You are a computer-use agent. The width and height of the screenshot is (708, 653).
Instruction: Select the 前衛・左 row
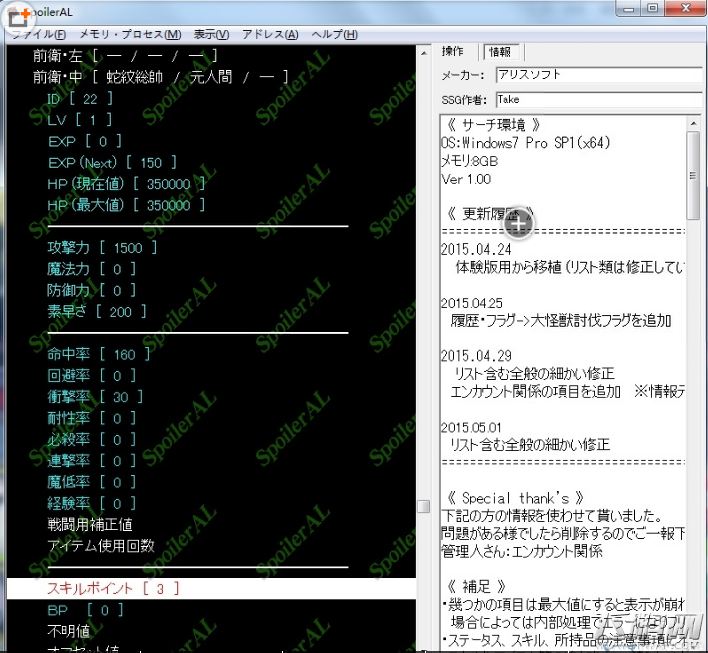click(x=125, y=56)
